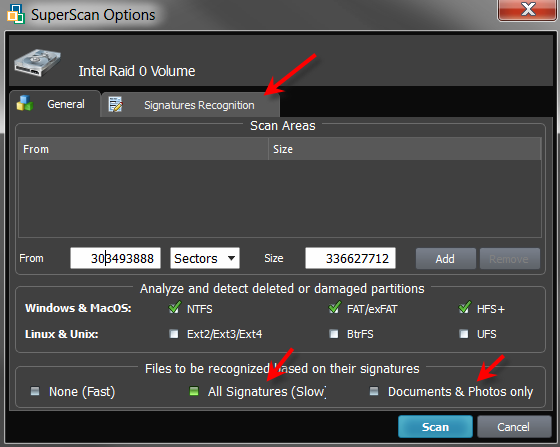
Task: Click the Intel Raid 0 Volume label
Action: [x=137, y=71]
